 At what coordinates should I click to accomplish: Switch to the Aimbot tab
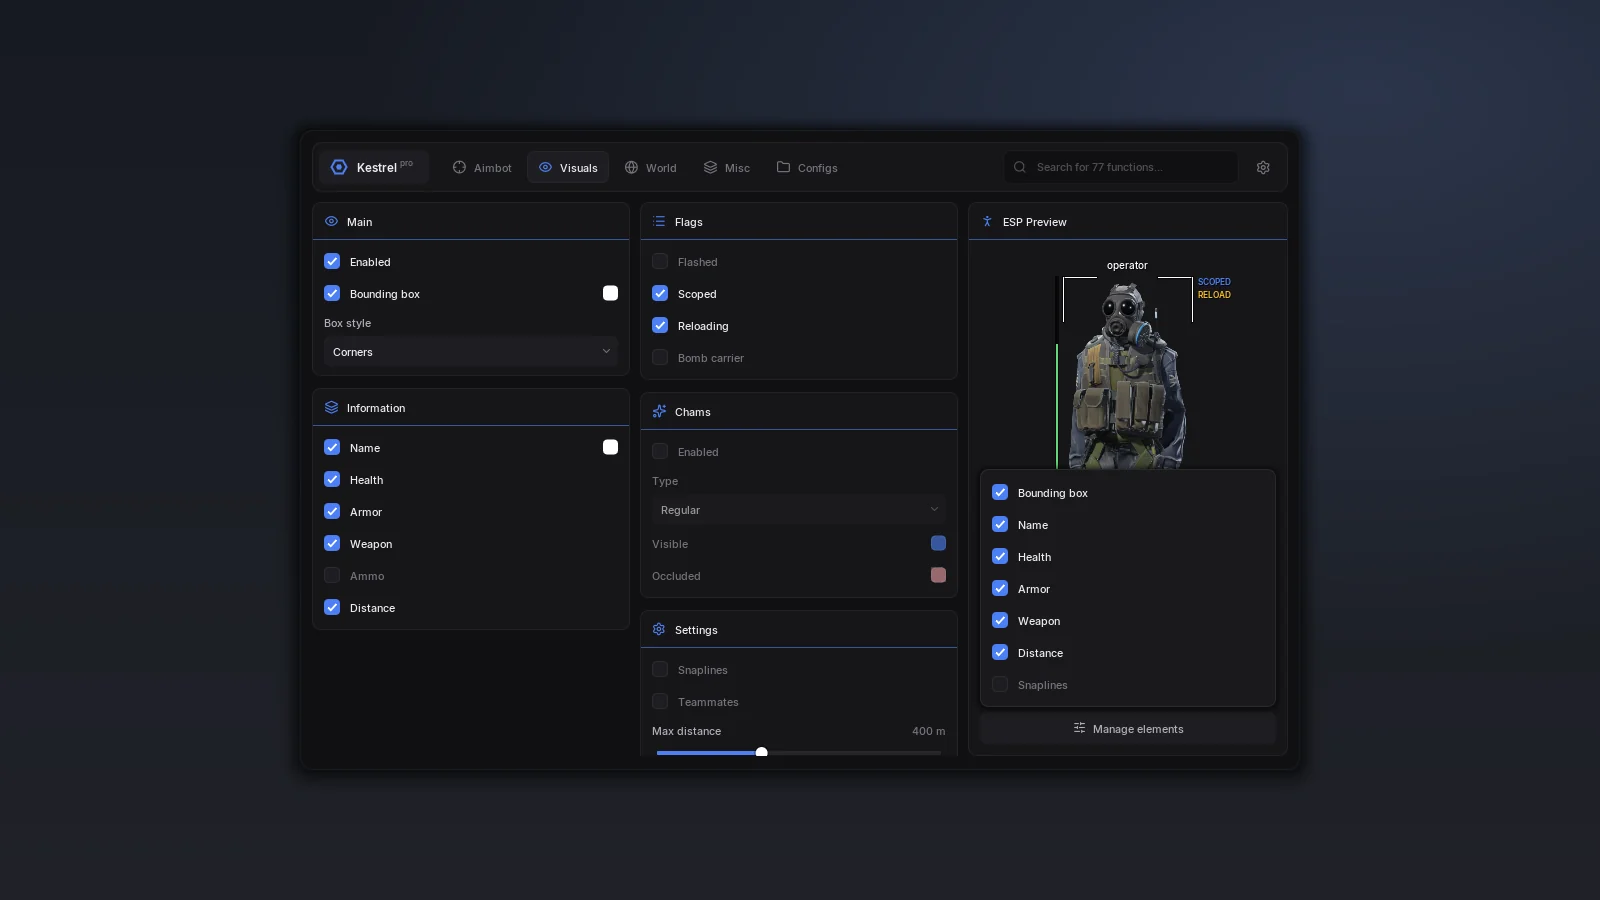point(482,167)
